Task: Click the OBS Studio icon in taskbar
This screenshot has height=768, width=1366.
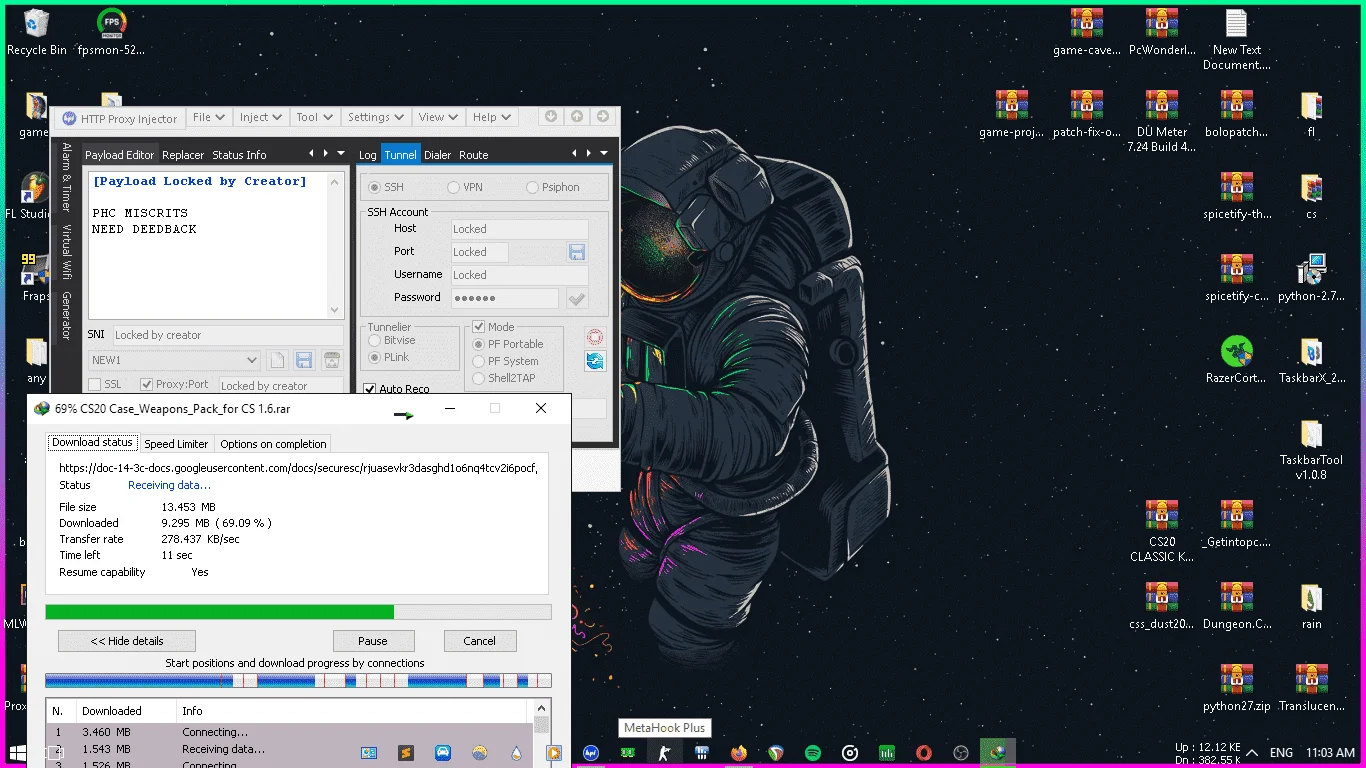Action: pos(961,753)
